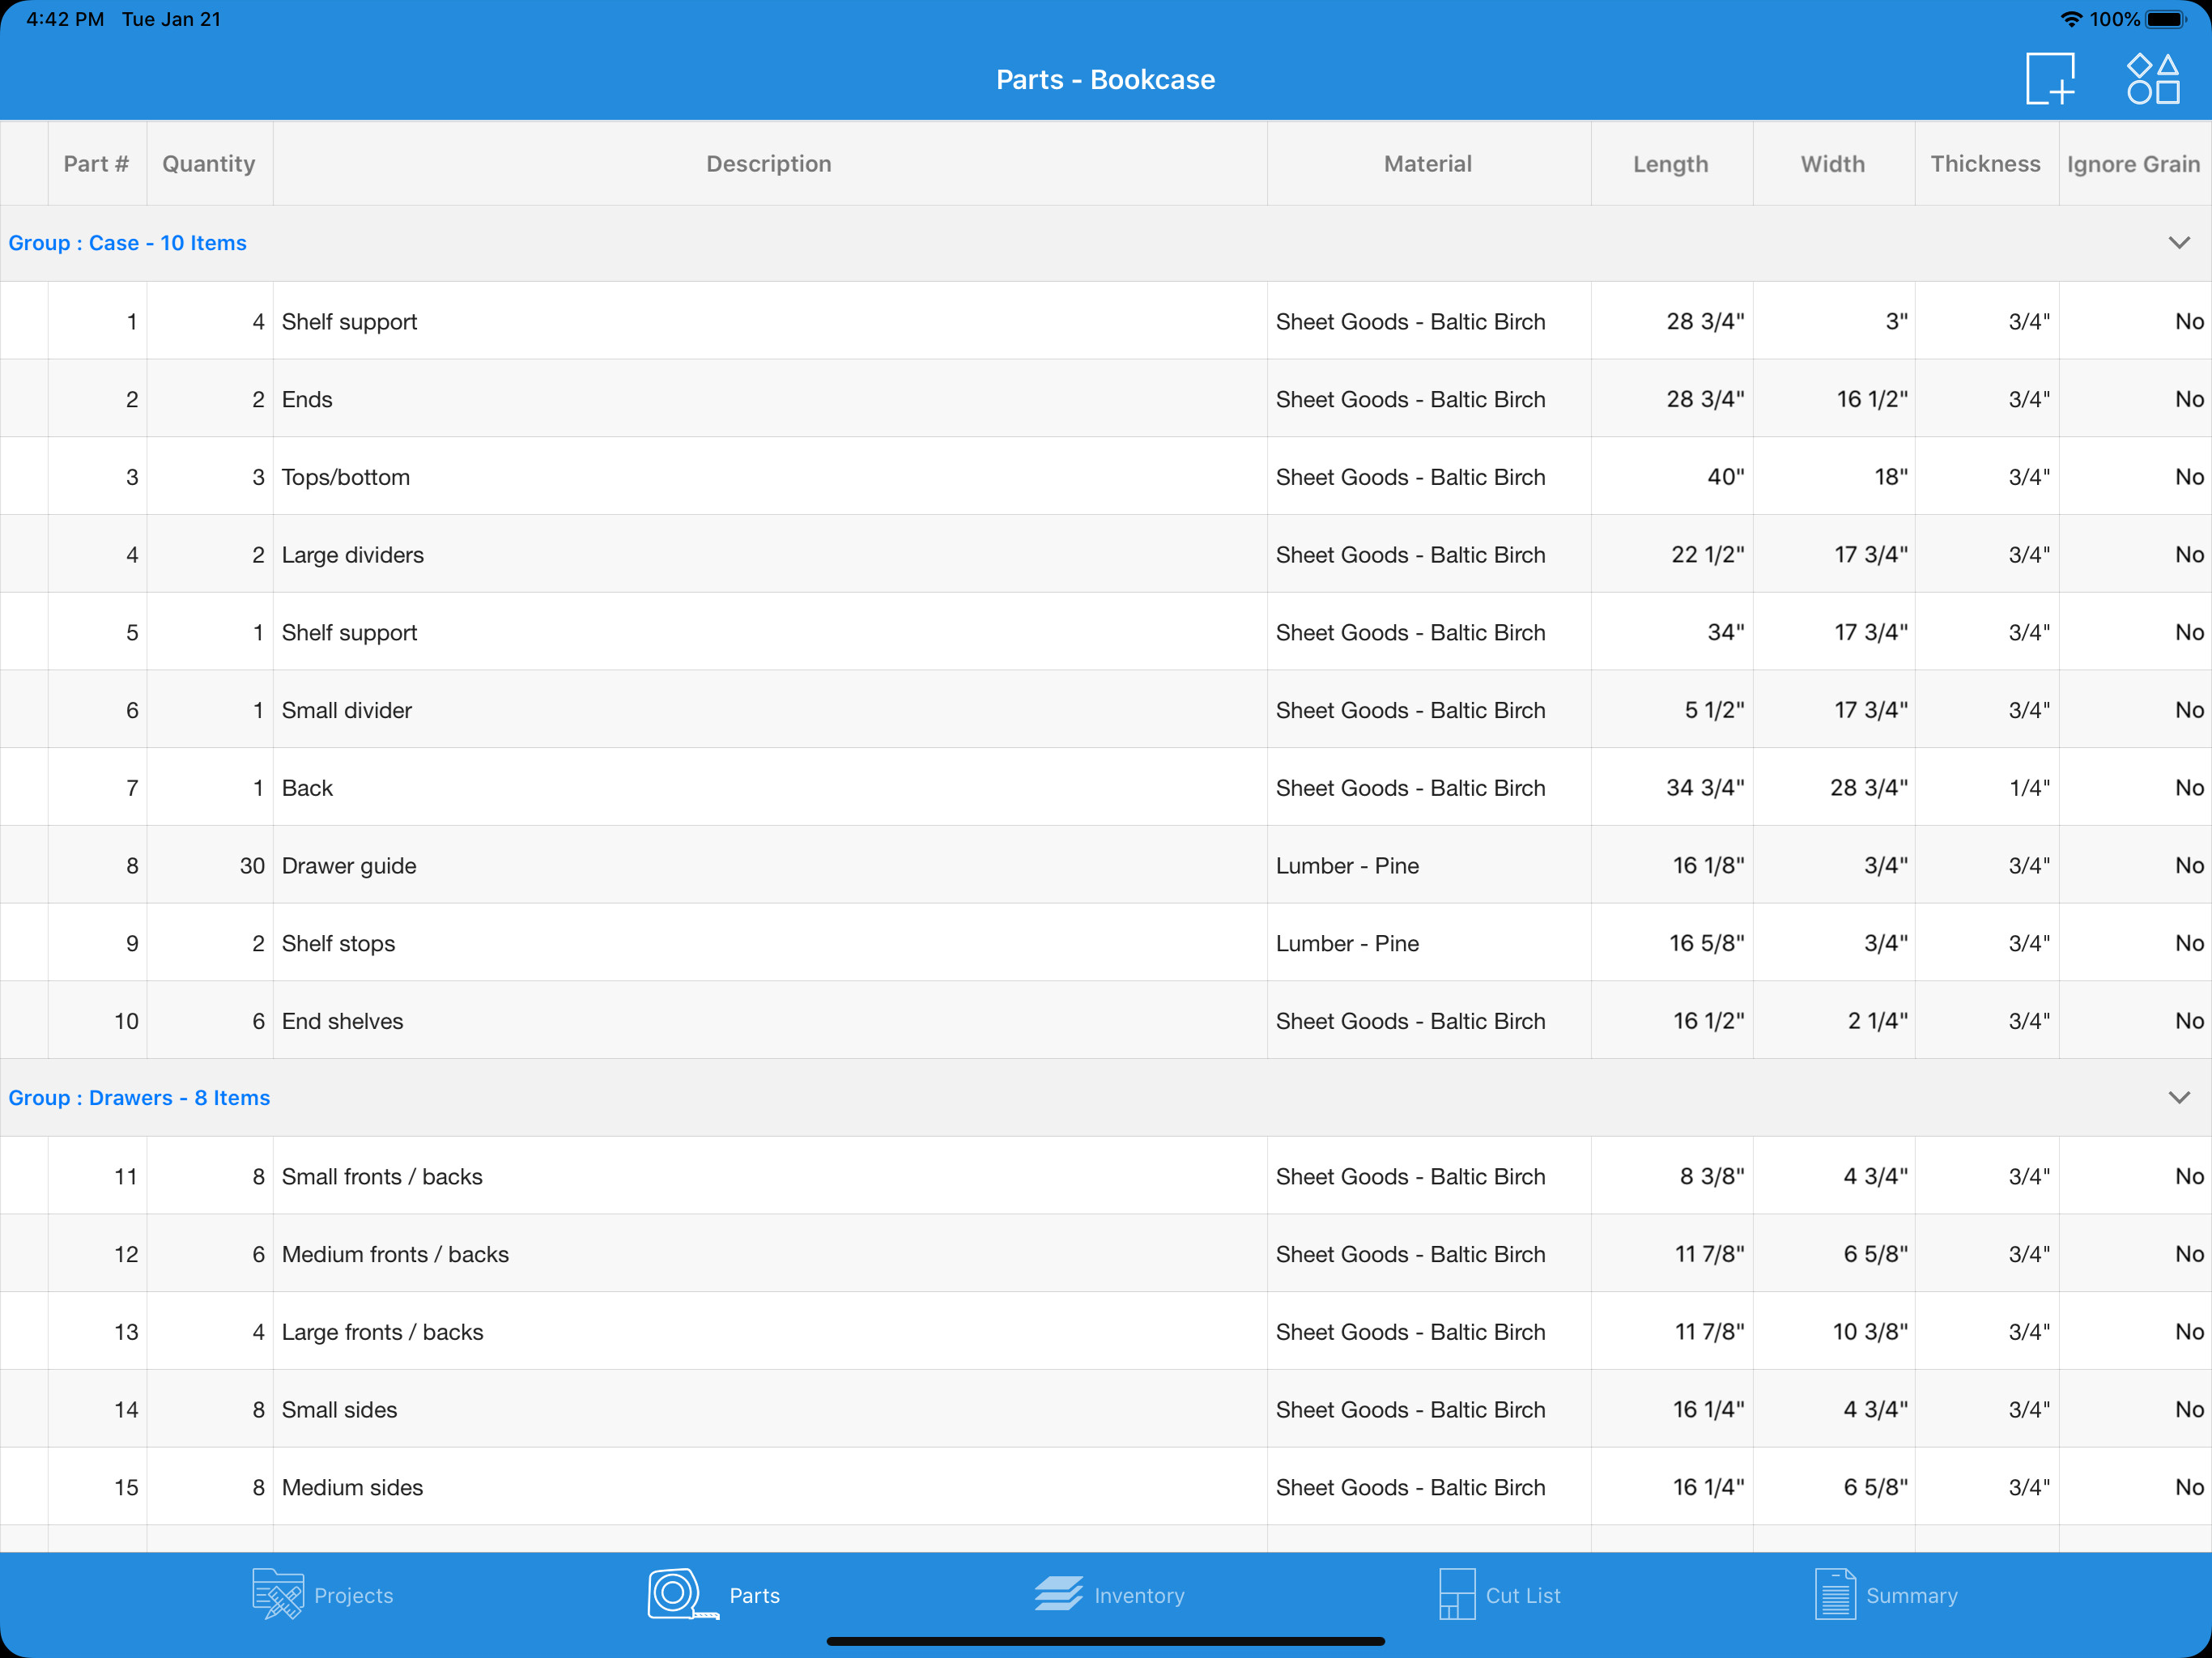Image resolution: width=2212 pixels, height=1658 pixels.
Task: Open the shapes icon in header
Action: click(2152, 79)
